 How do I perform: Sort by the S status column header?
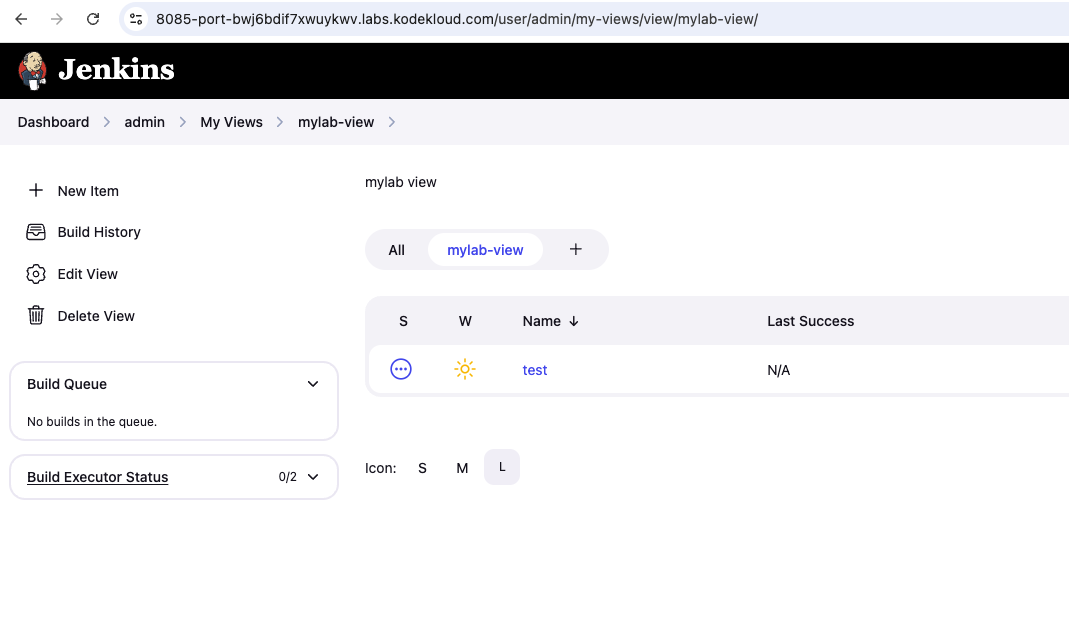(403, 321)
